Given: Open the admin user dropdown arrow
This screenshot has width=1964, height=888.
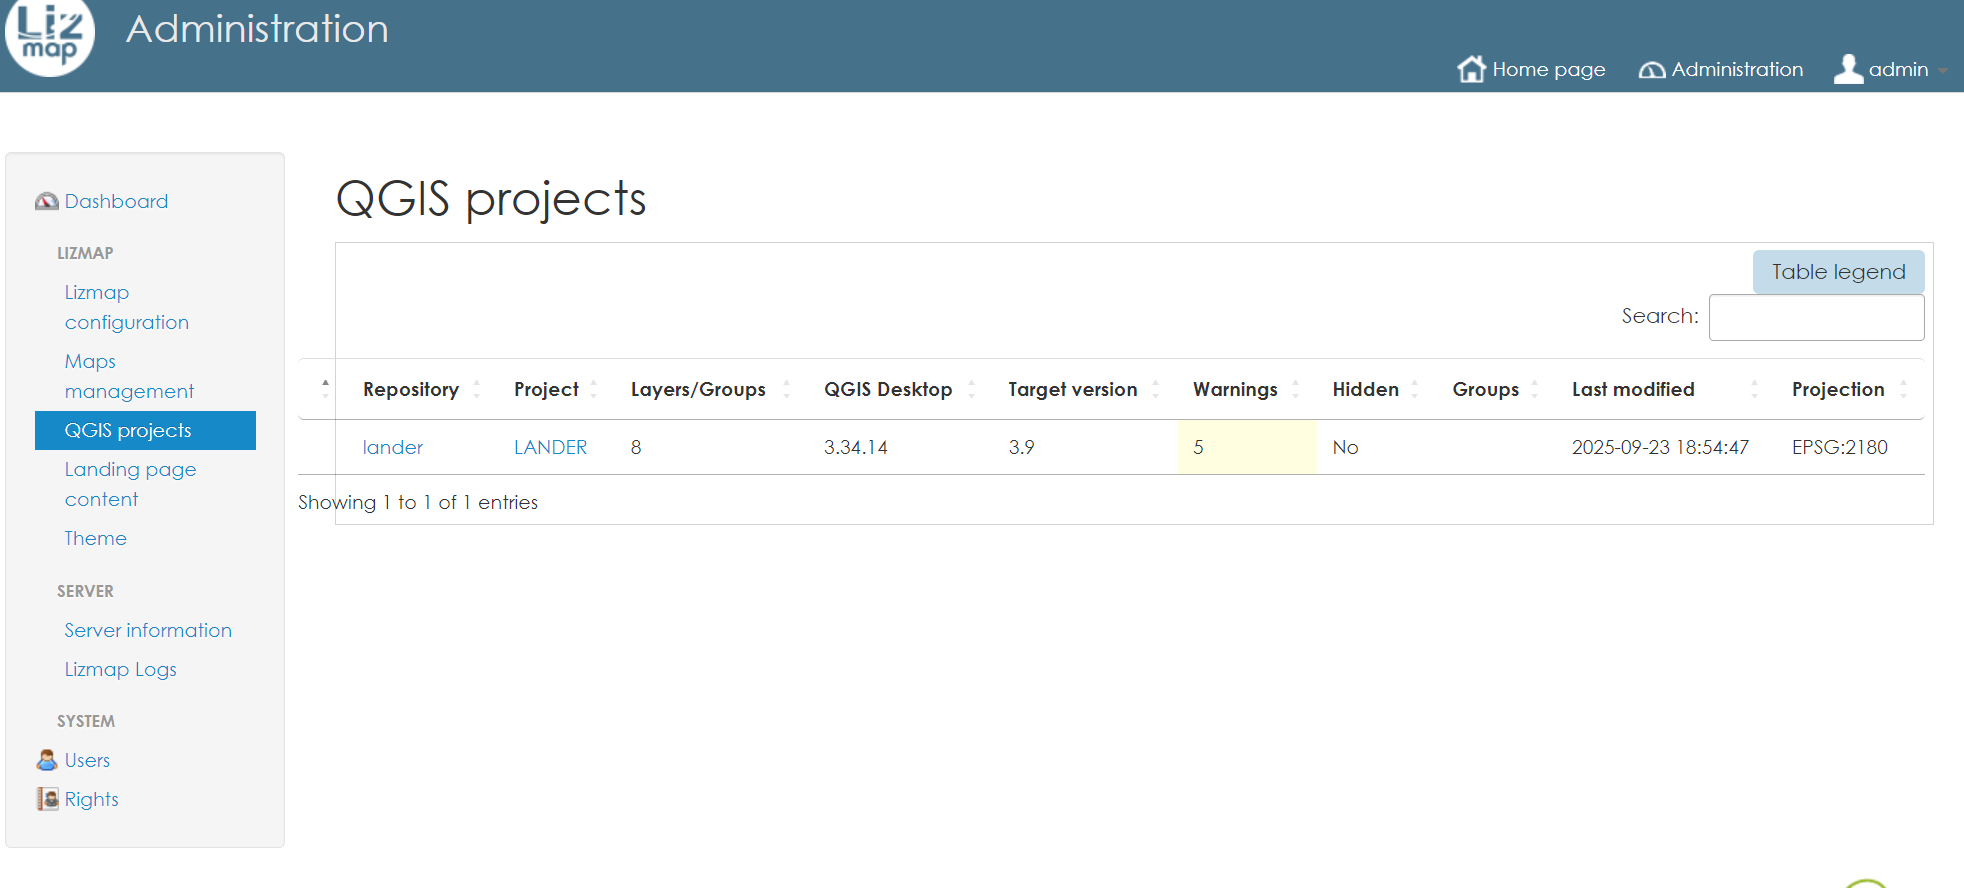Looking at the screenshot, I should coord(1942,71).
